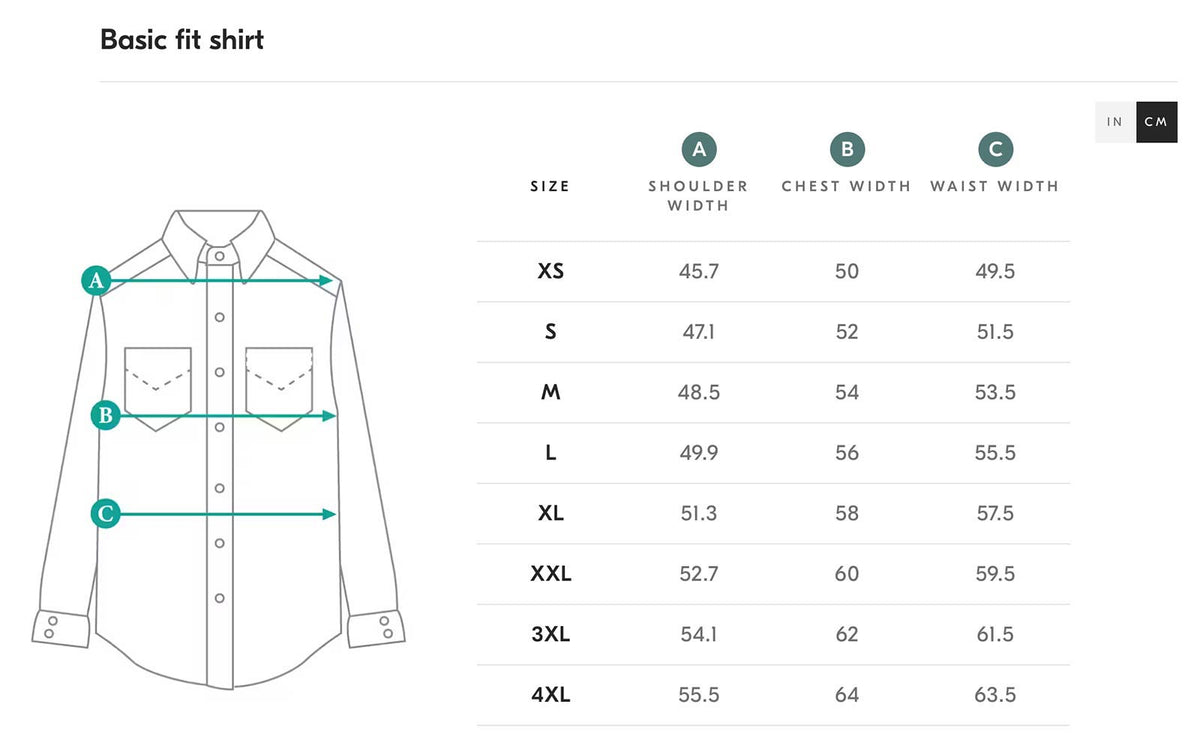This screenshot has width=1200, height=749.
Task: Click the XXL chest width value 60
Action: point(847,574)
